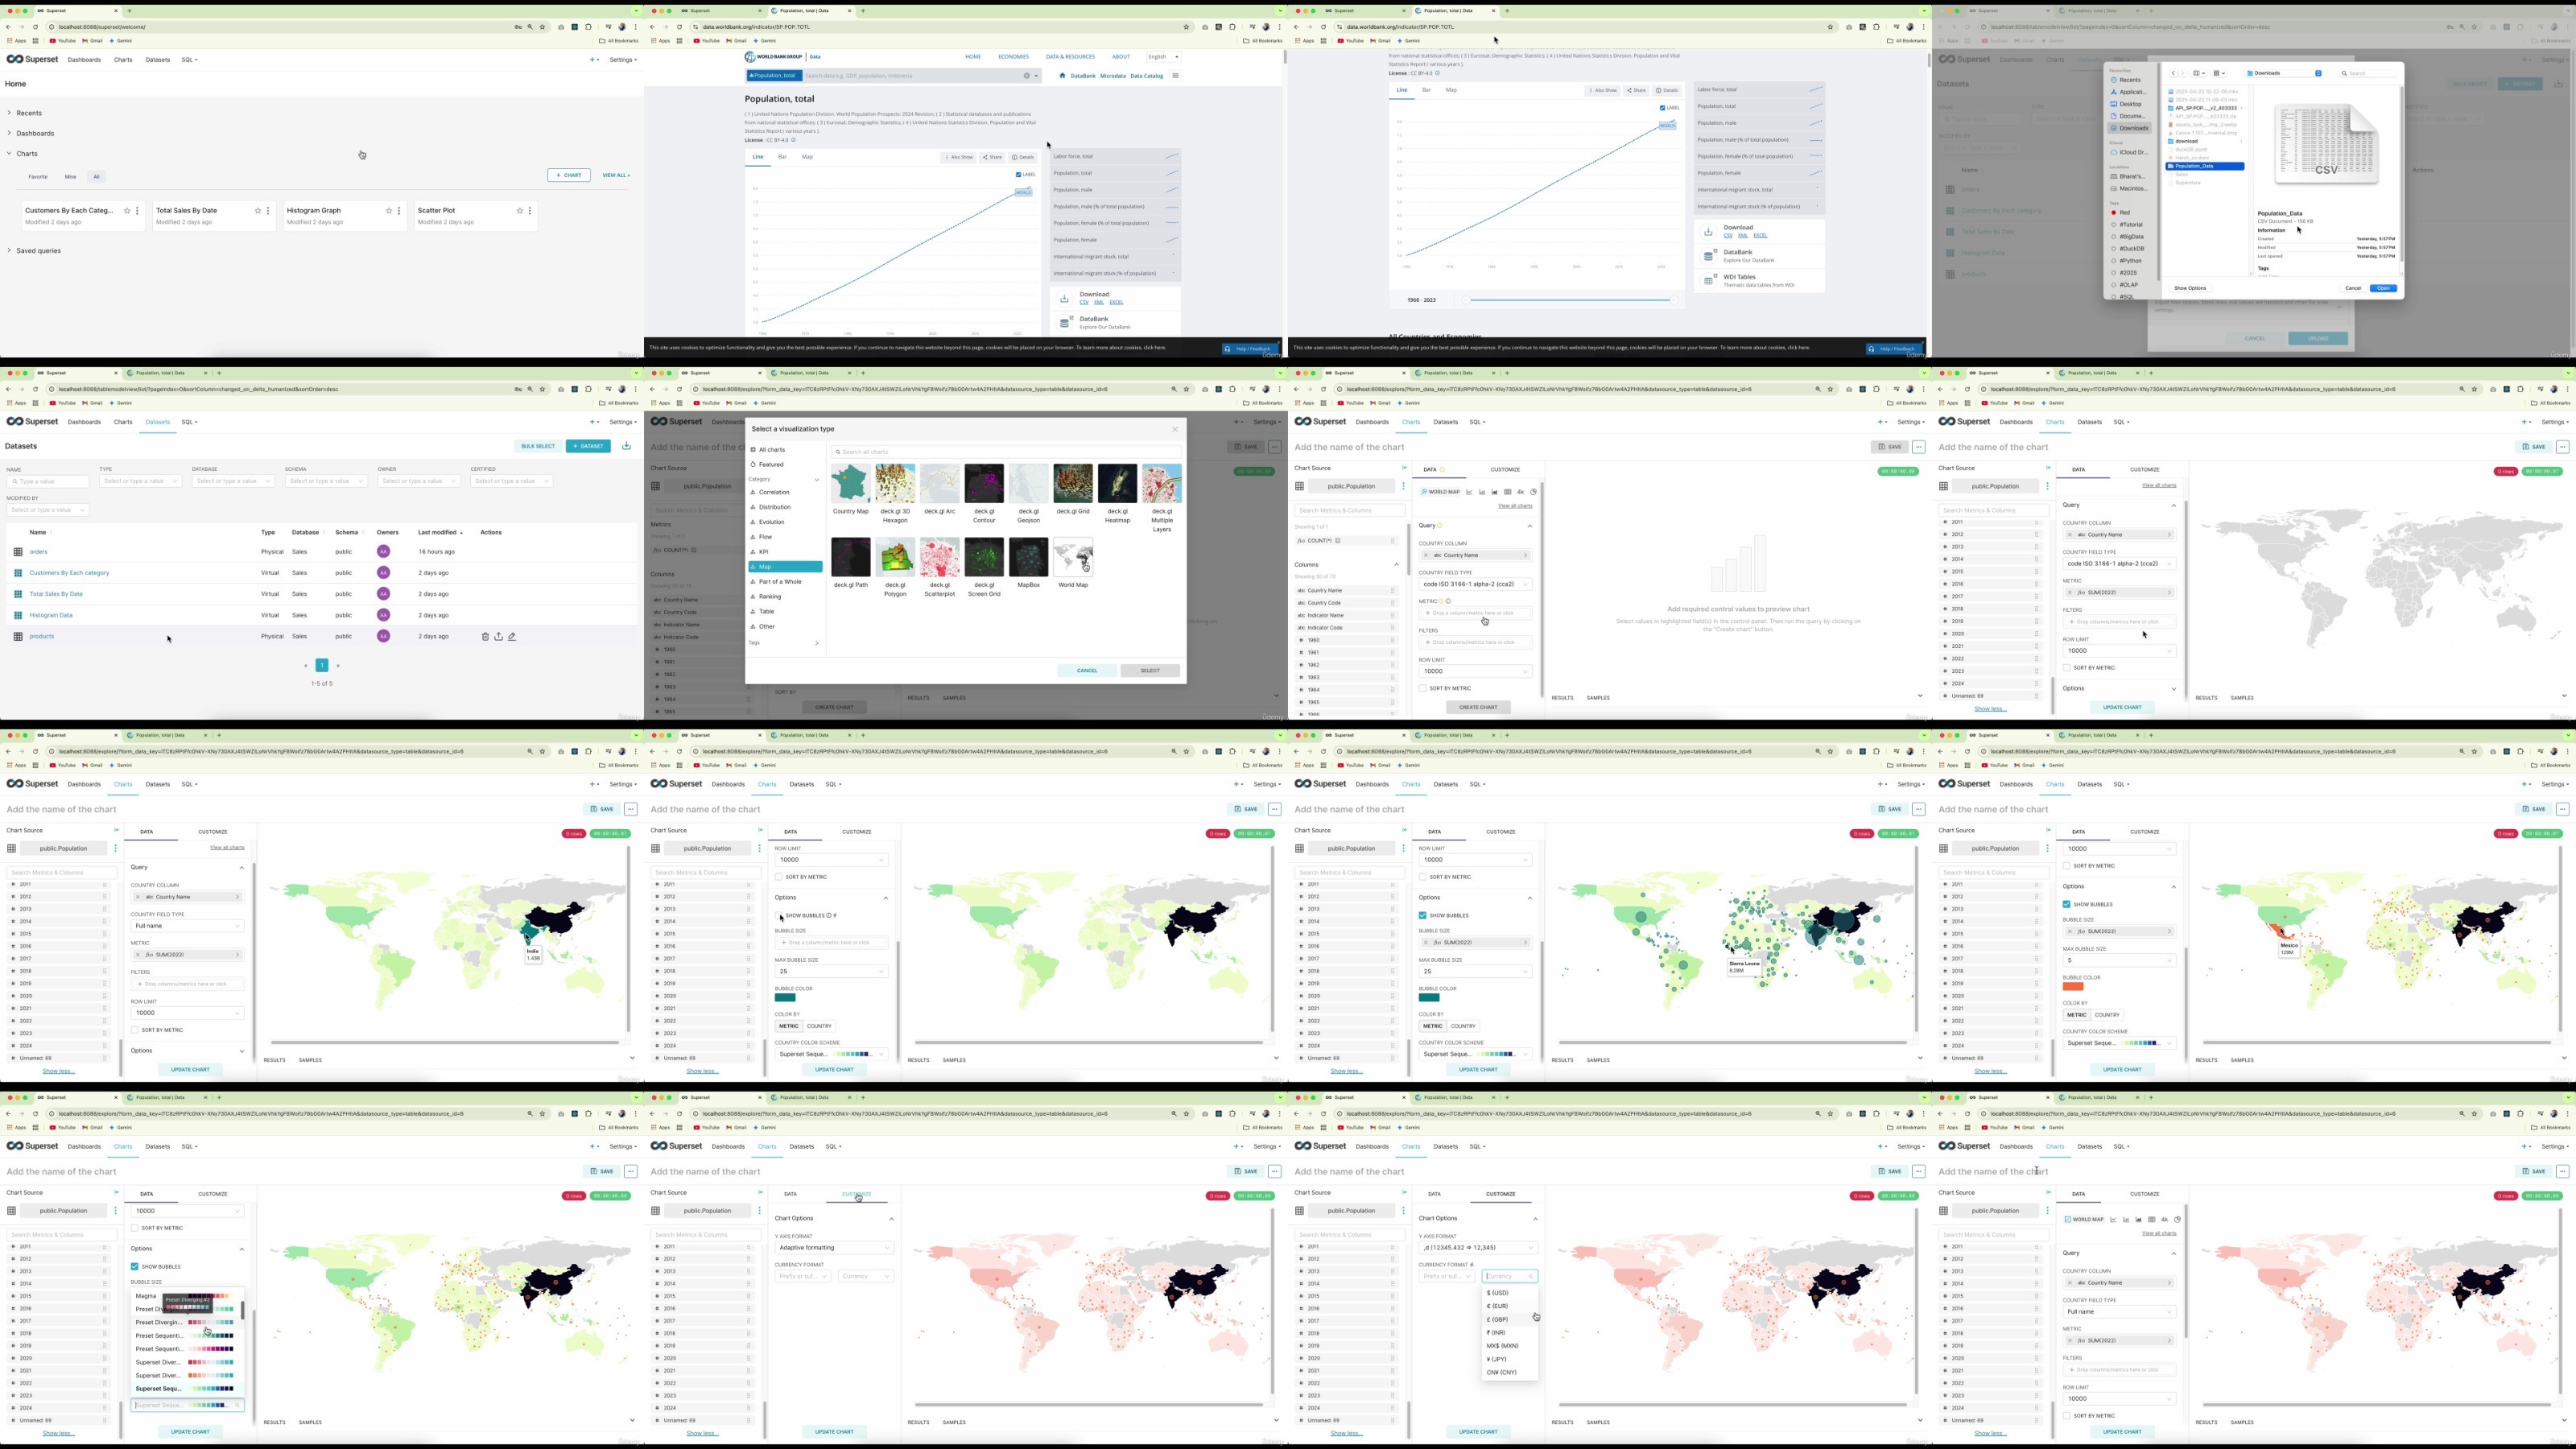This screenshot has width=2576, height=1449.
Task: Enable the unchecked SHOW BUBBLES checkbox
Action: tap(779, 916)
